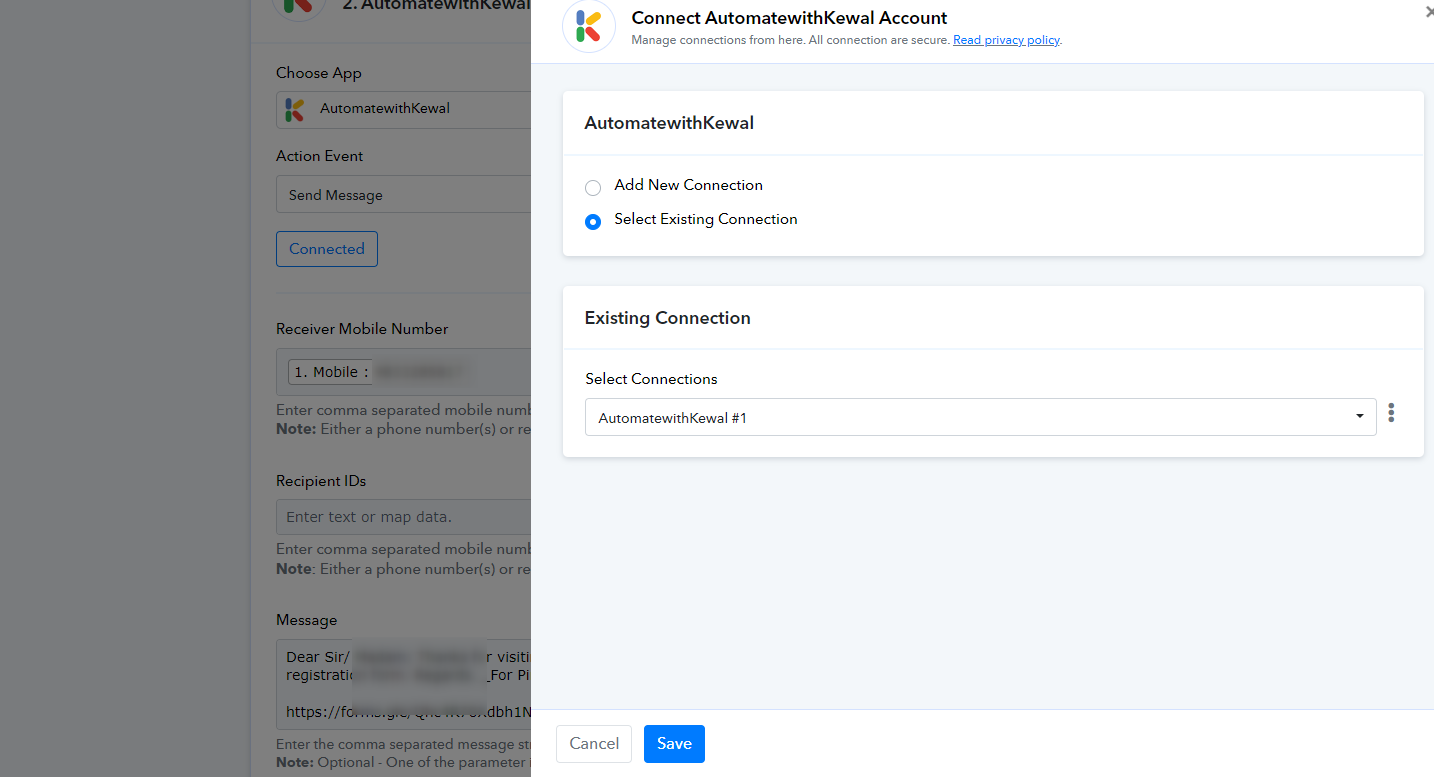This screenshot has height=777, width=1434.
Task: Open the three-dot connection options menu
Action: 1391,414
